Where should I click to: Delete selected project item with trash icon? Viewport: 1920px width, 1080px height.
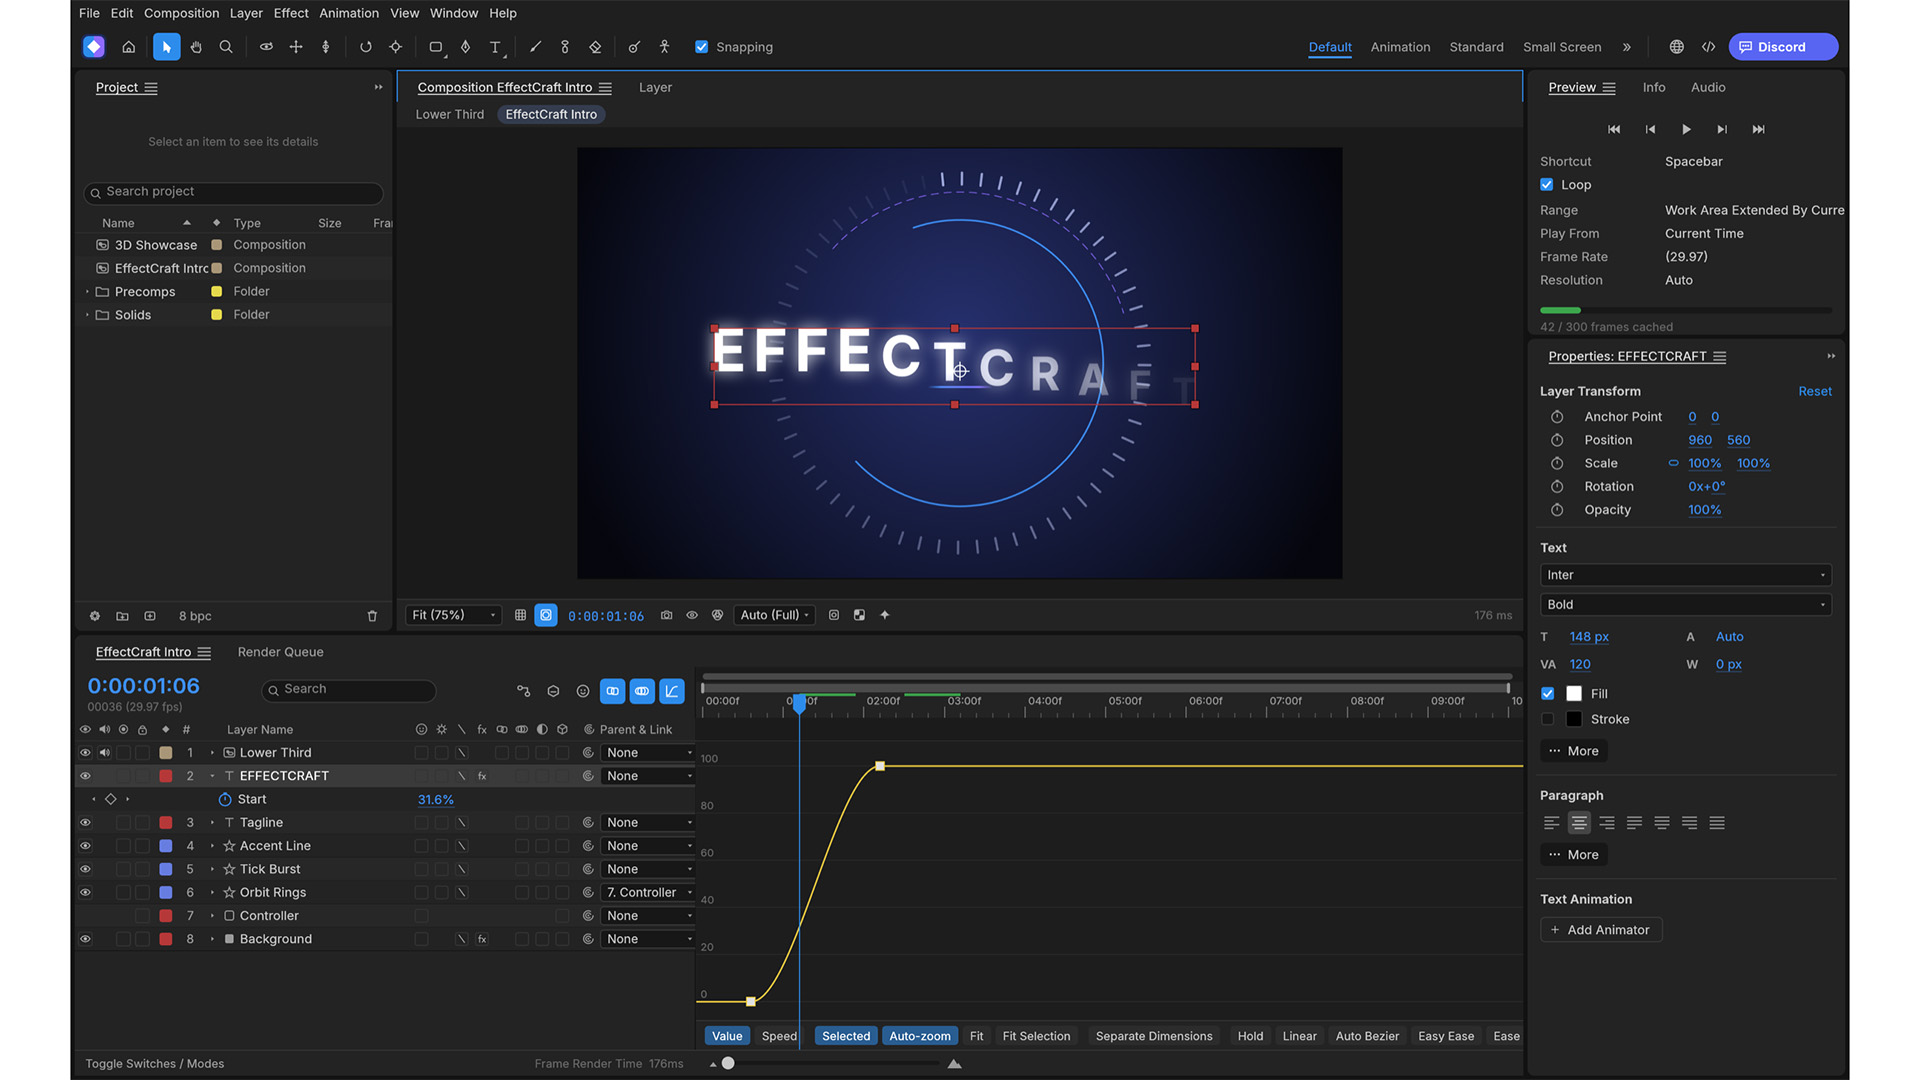coord(372,616)
